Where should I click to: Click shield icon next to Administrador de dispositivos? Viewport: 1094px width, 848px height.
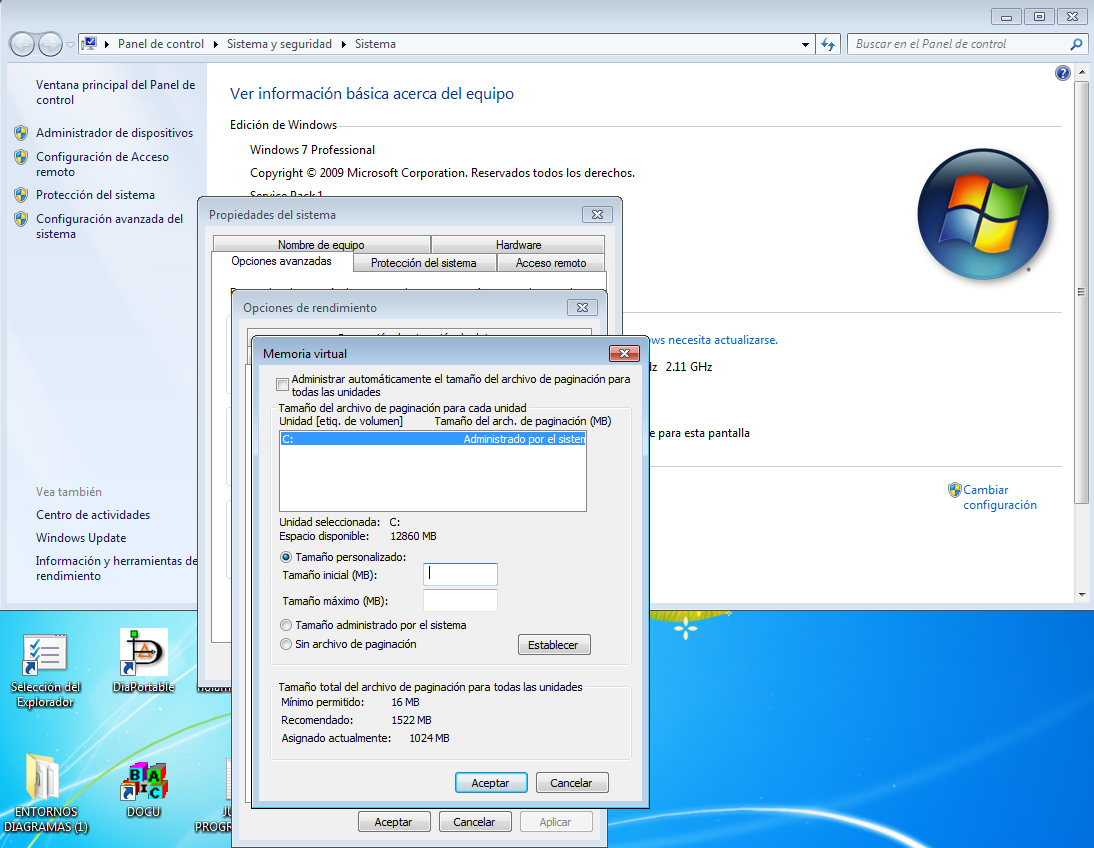[21, 133]
